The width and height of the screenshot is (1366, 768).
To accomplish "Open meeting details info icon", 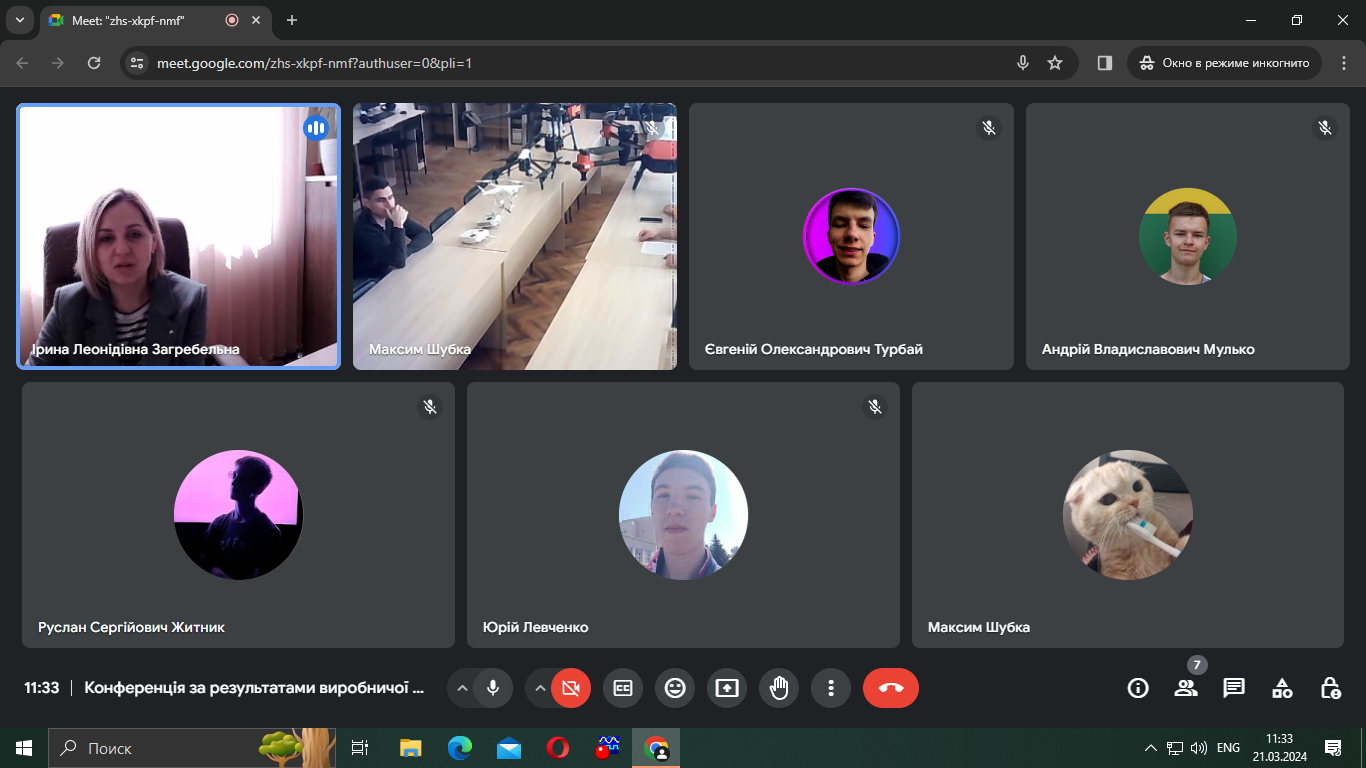I will tap(1138, 688).
